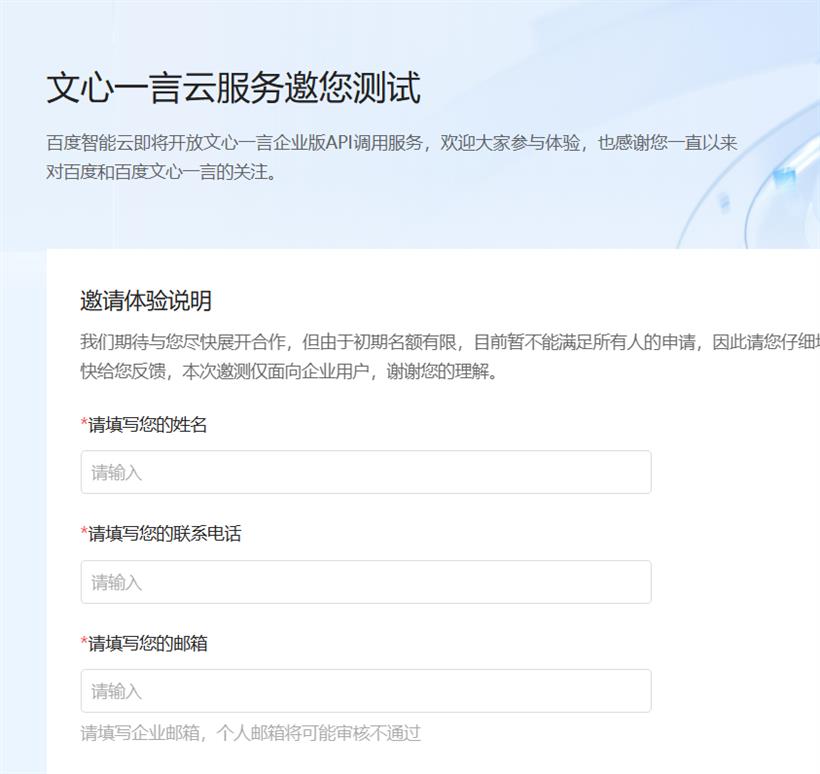Click the line 对百度和百度文心一言的关注
Viewport: 820px width, 774px height.
coord(161,172)
